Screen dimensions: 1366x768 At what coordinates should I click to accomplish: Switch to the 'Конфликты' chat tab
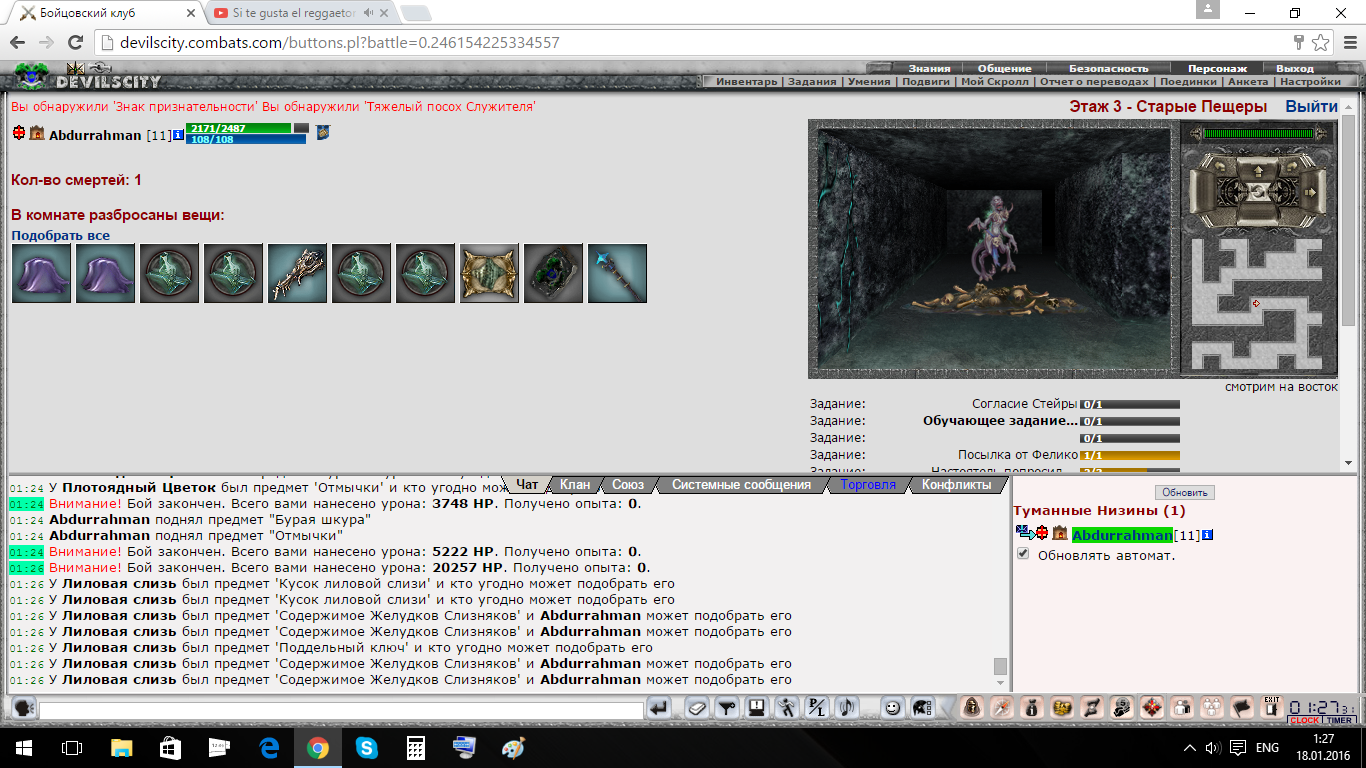click(957, 485)
